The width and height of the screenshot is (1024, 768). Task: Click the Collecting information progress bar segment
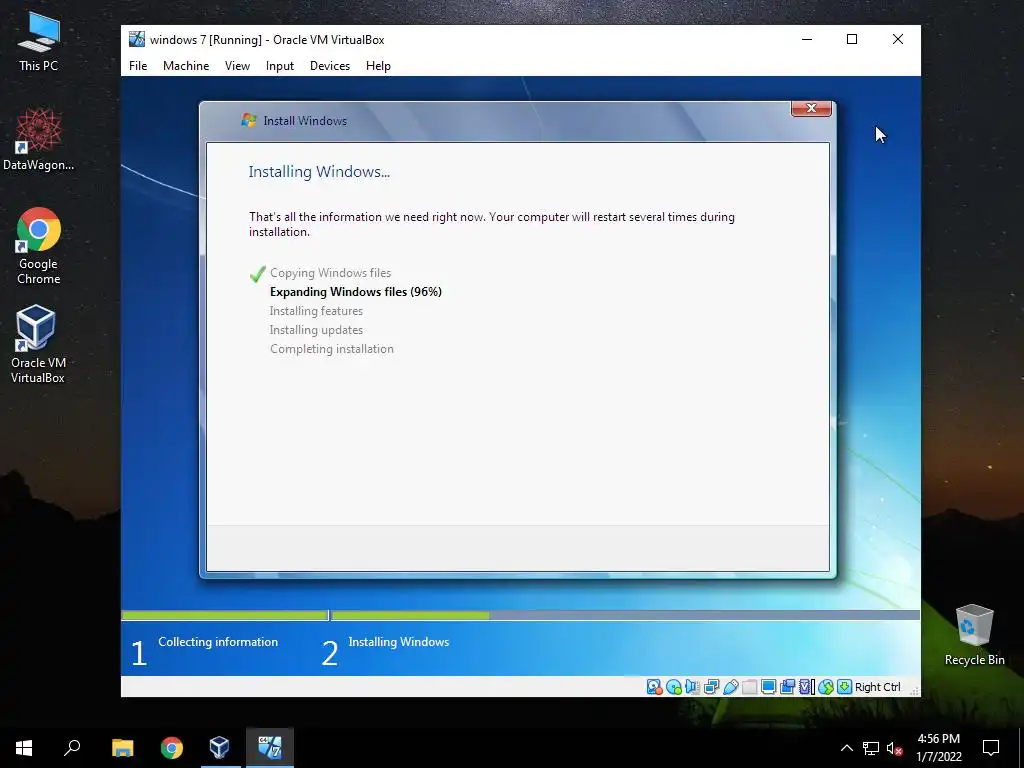coord(225,615)
